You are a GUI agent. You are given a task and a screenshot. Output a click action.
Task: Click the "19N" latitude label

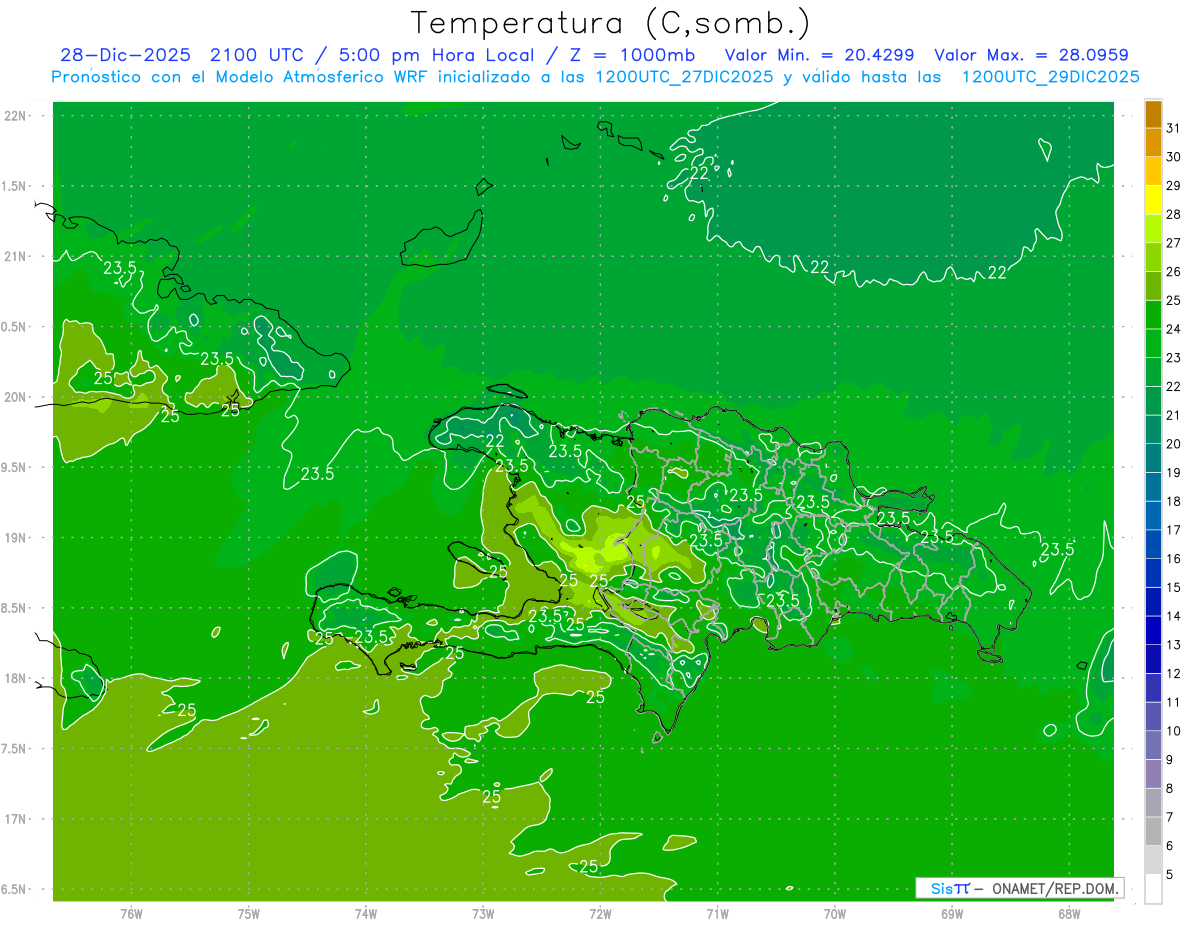click(x=15, y=538)
